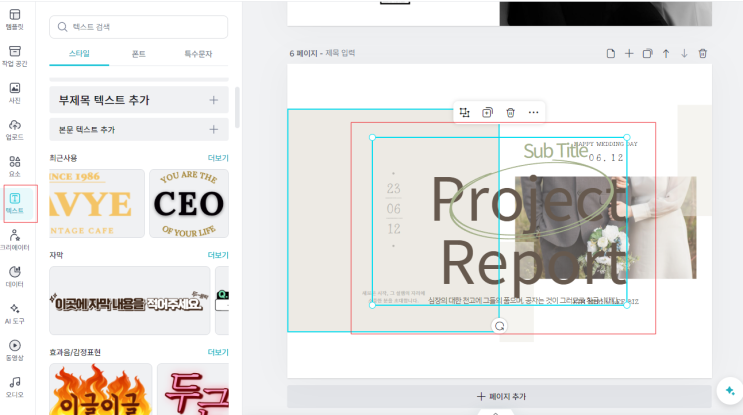Switch to the 폰트 tab

click(138, 54)
